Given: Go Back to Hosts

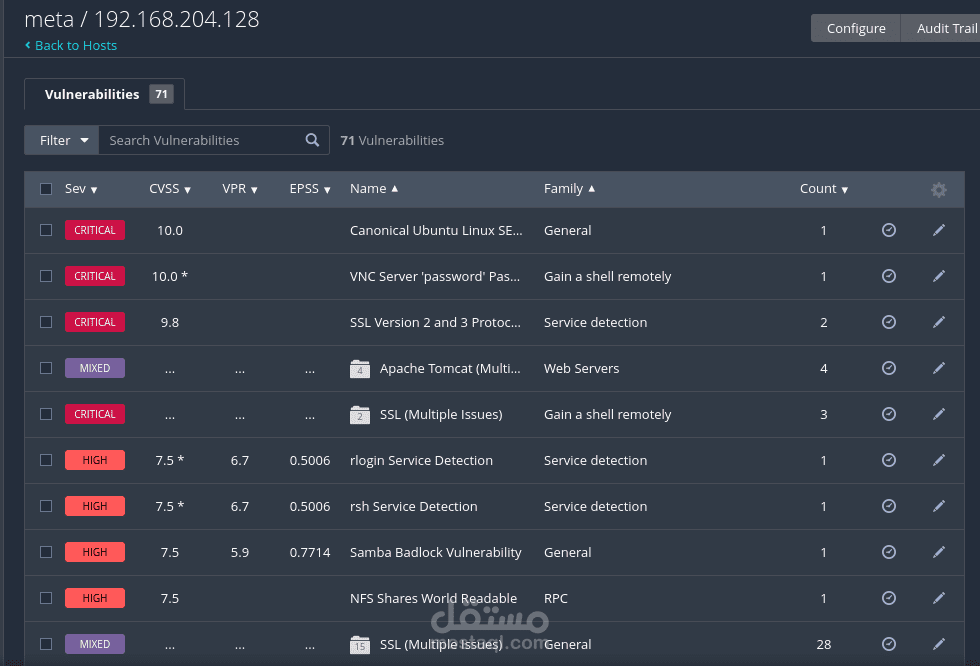Looking at the screenshot, I should tap(71, 46).
